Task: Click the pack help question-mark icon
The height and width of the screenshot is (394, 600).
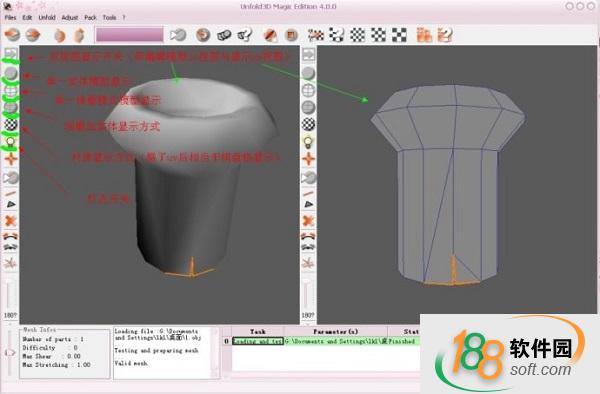Action: pos(445,35)
